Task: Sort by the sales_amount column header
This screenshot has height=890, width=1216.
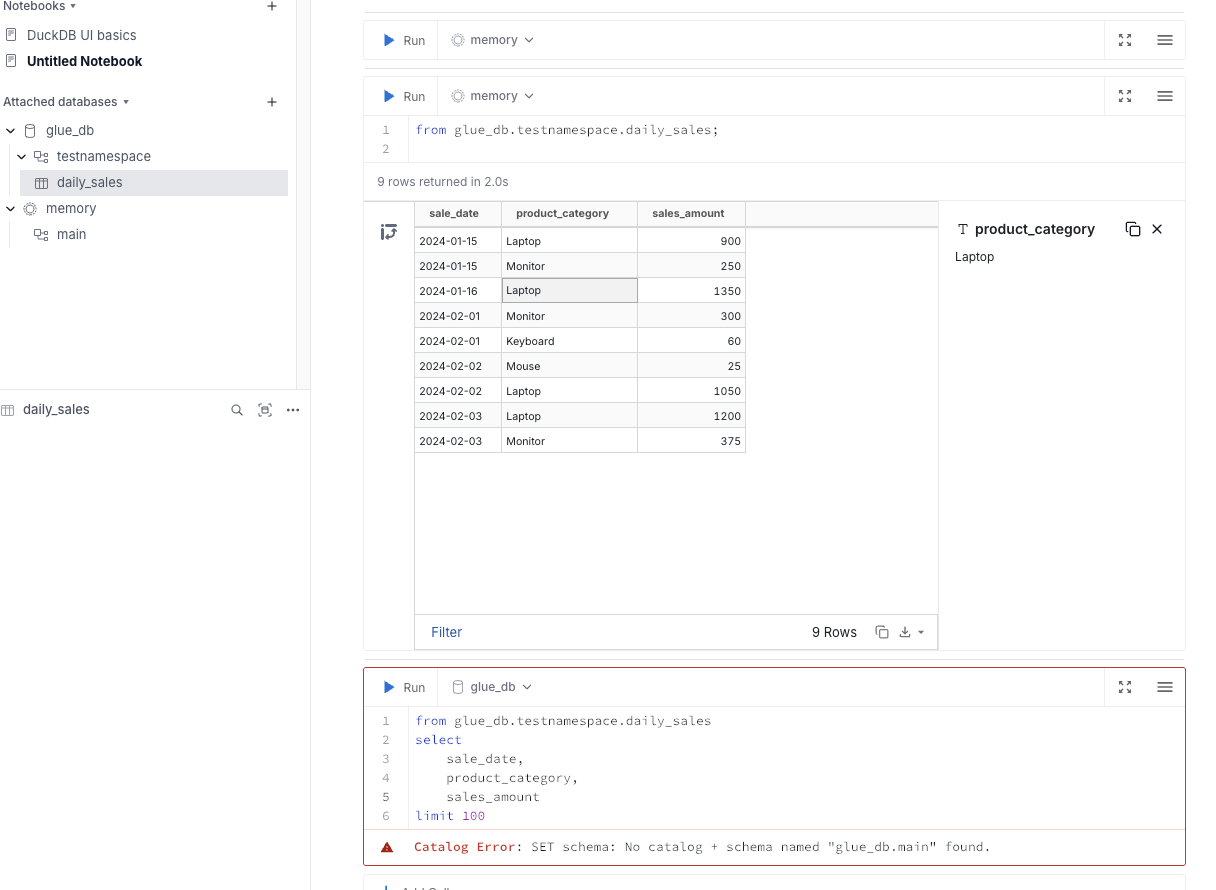Action: pos(688,213)
